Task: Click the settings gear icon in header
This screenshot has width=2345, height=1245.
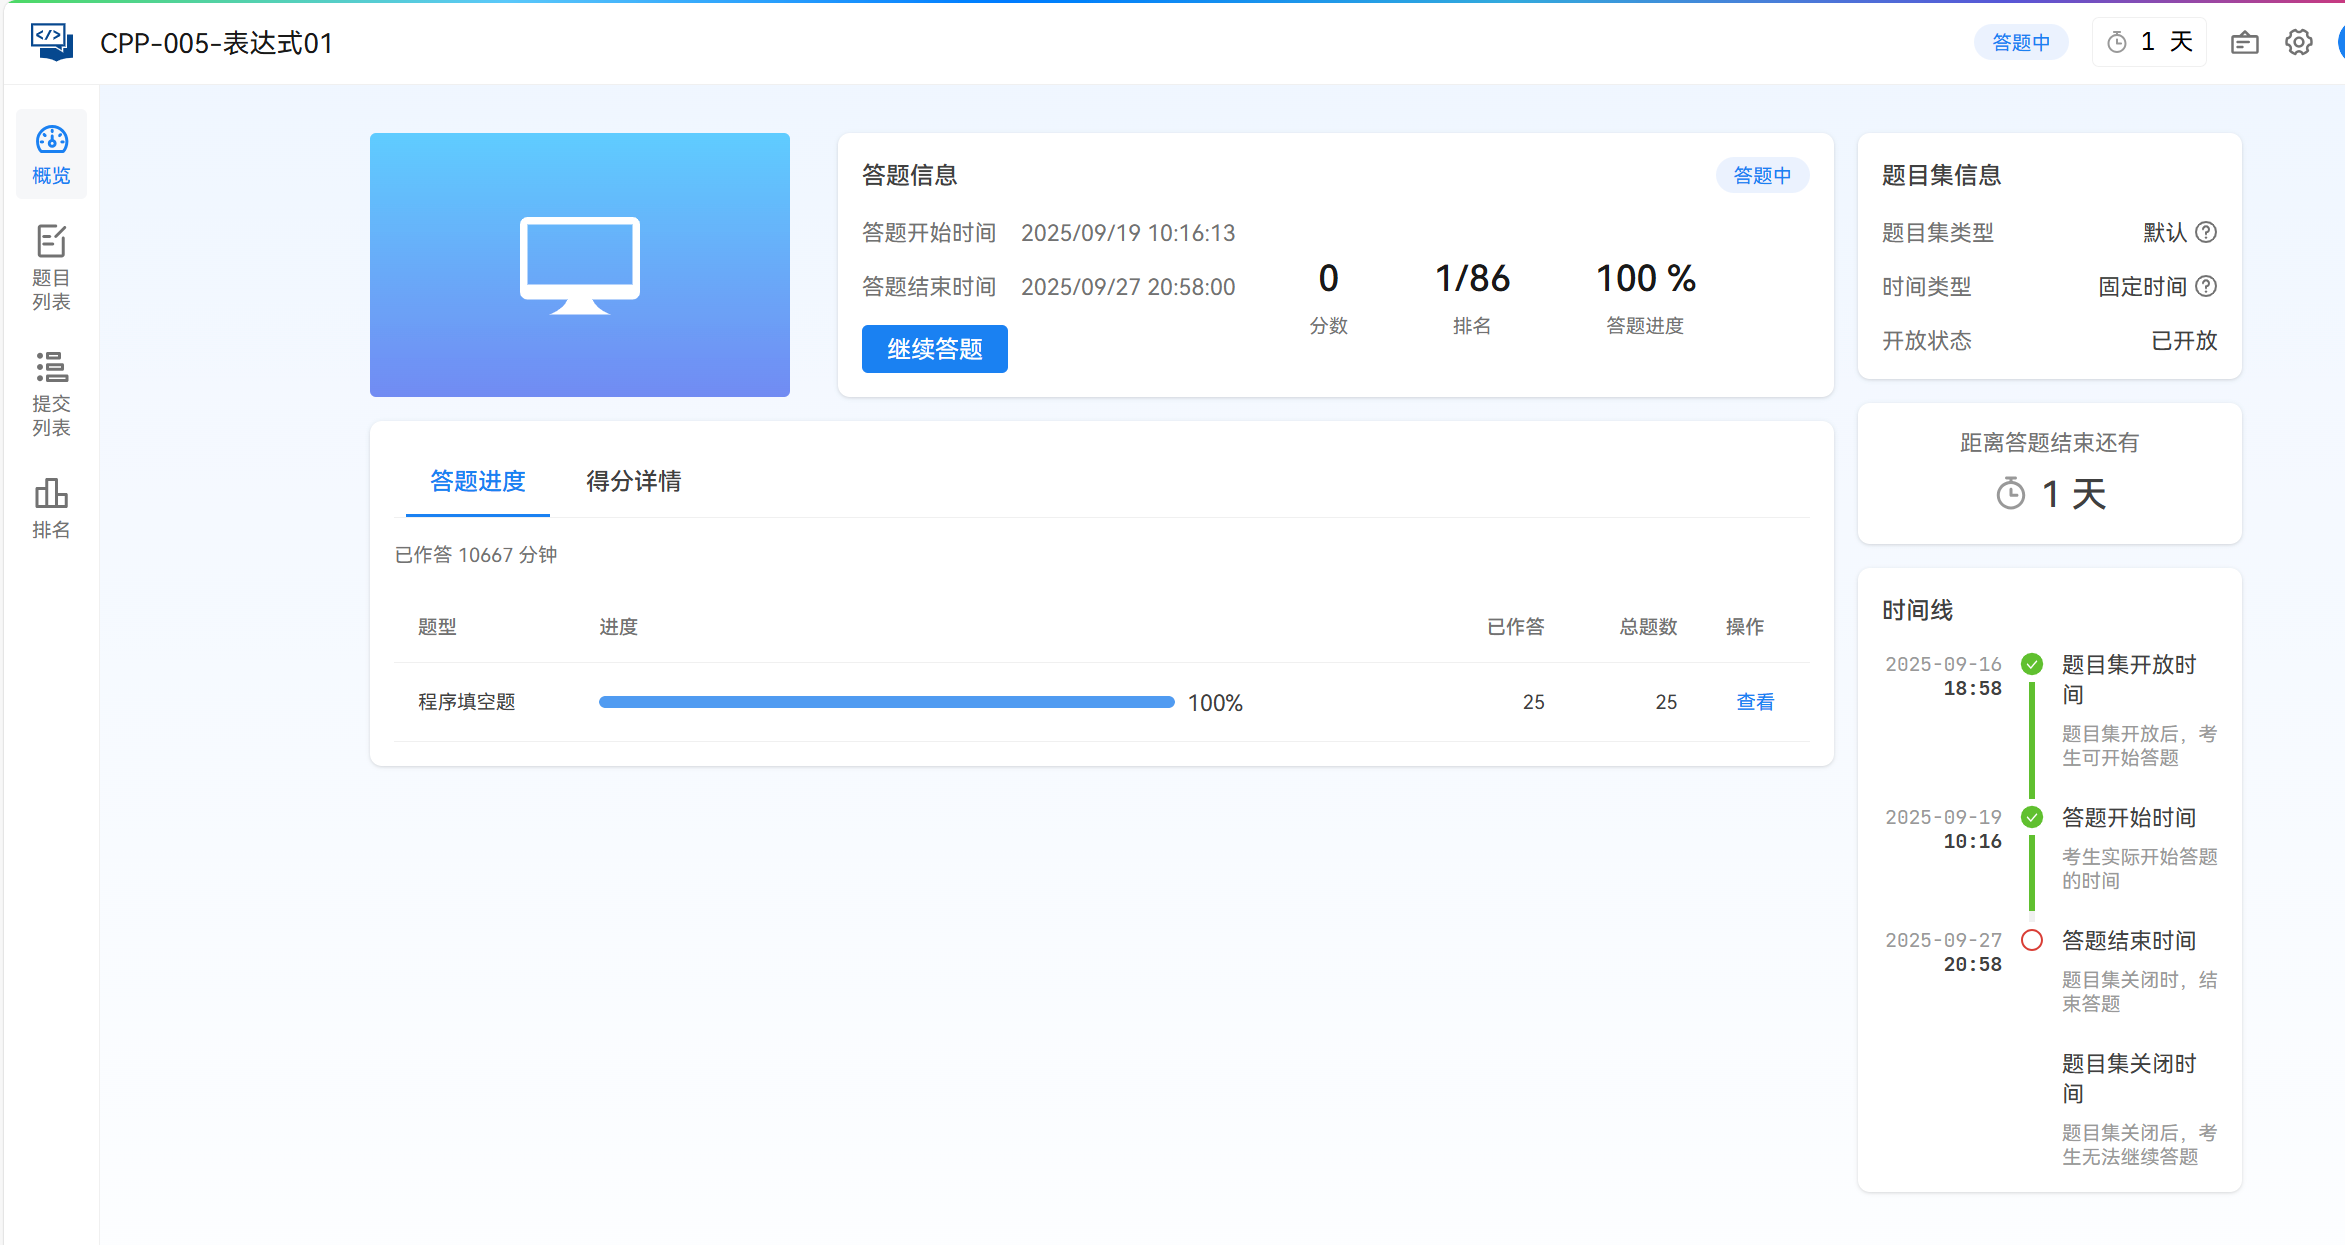Action: click(2298, 42)
